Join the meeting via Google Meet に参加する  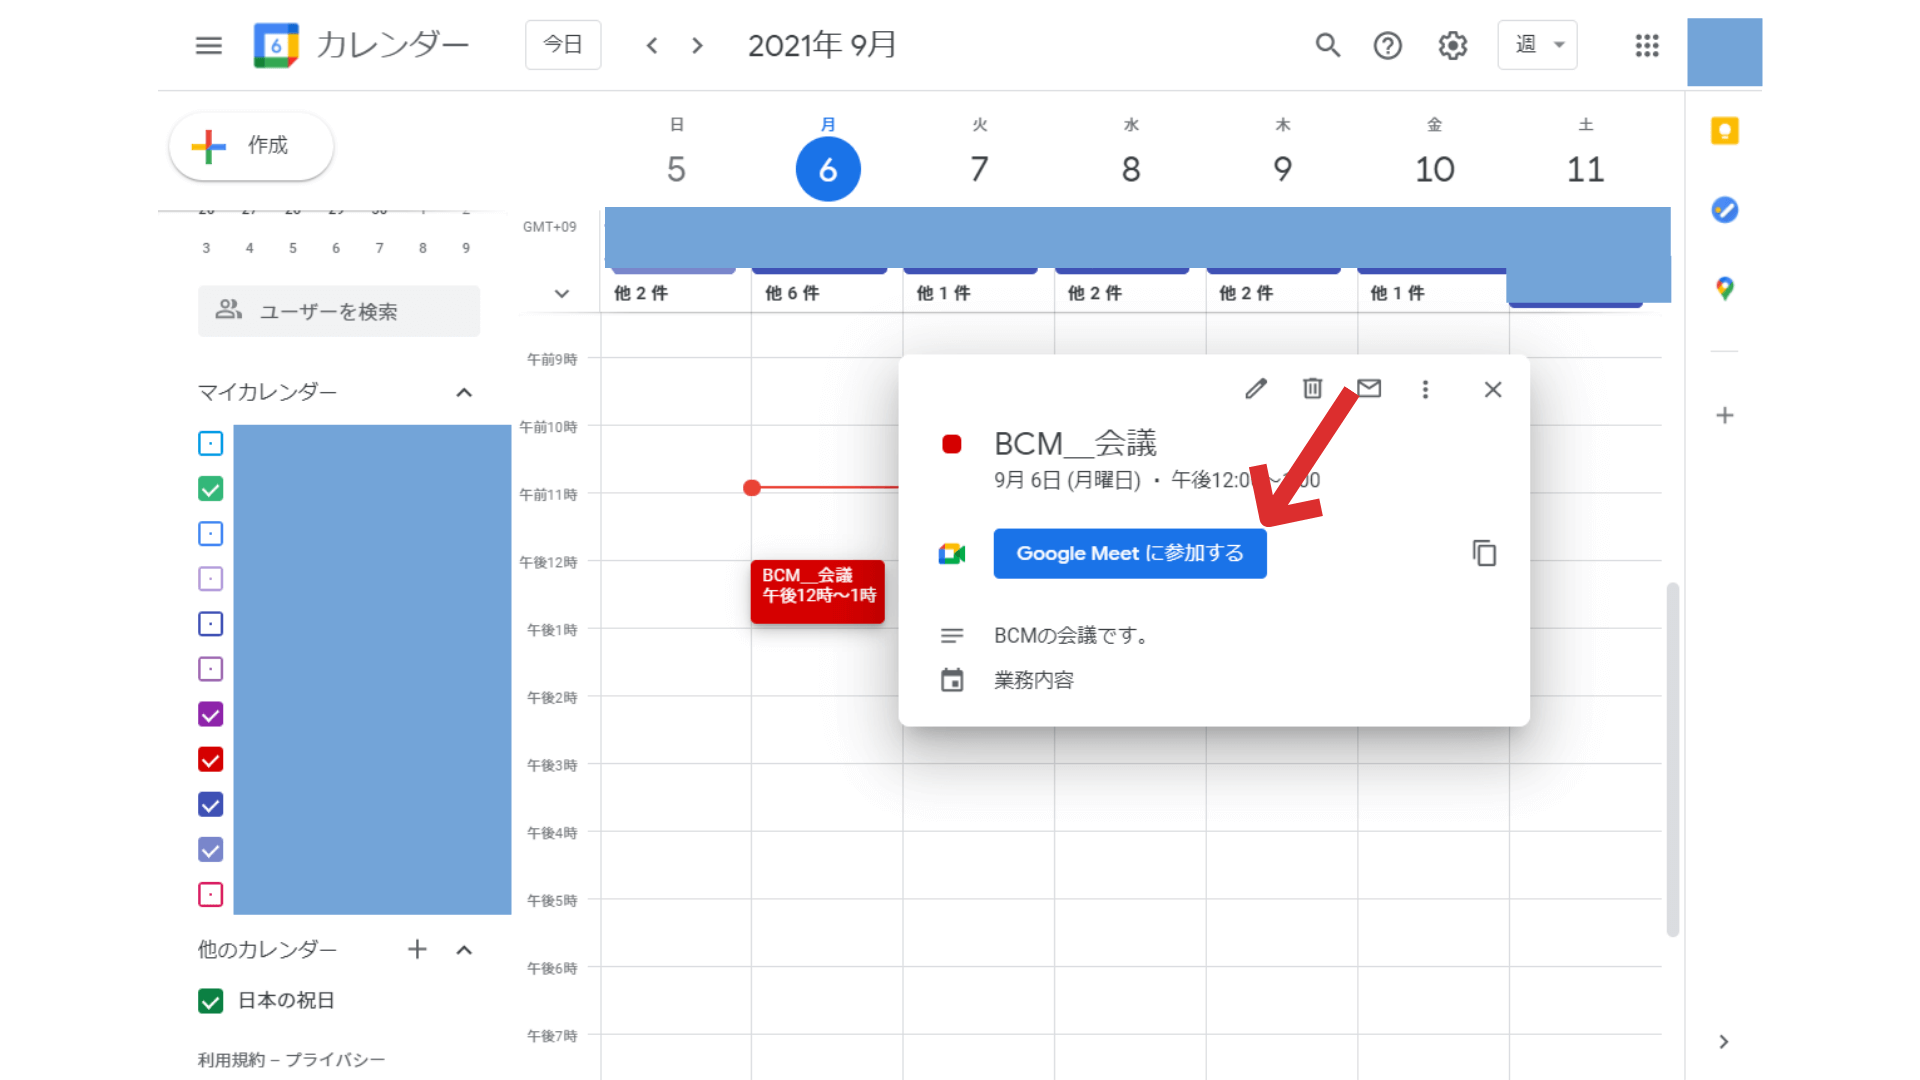1129,553
